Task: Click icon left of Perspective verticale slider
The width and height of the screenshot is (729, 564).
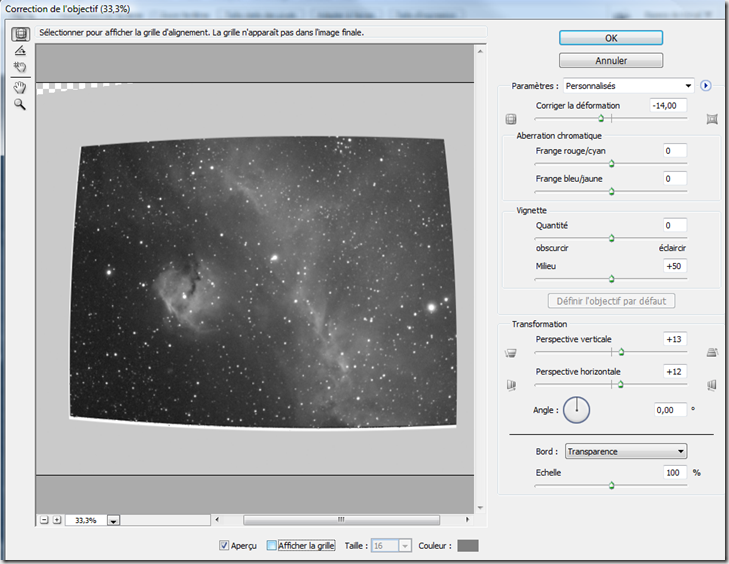Action: pyautogui.click(x=512, y=353)
